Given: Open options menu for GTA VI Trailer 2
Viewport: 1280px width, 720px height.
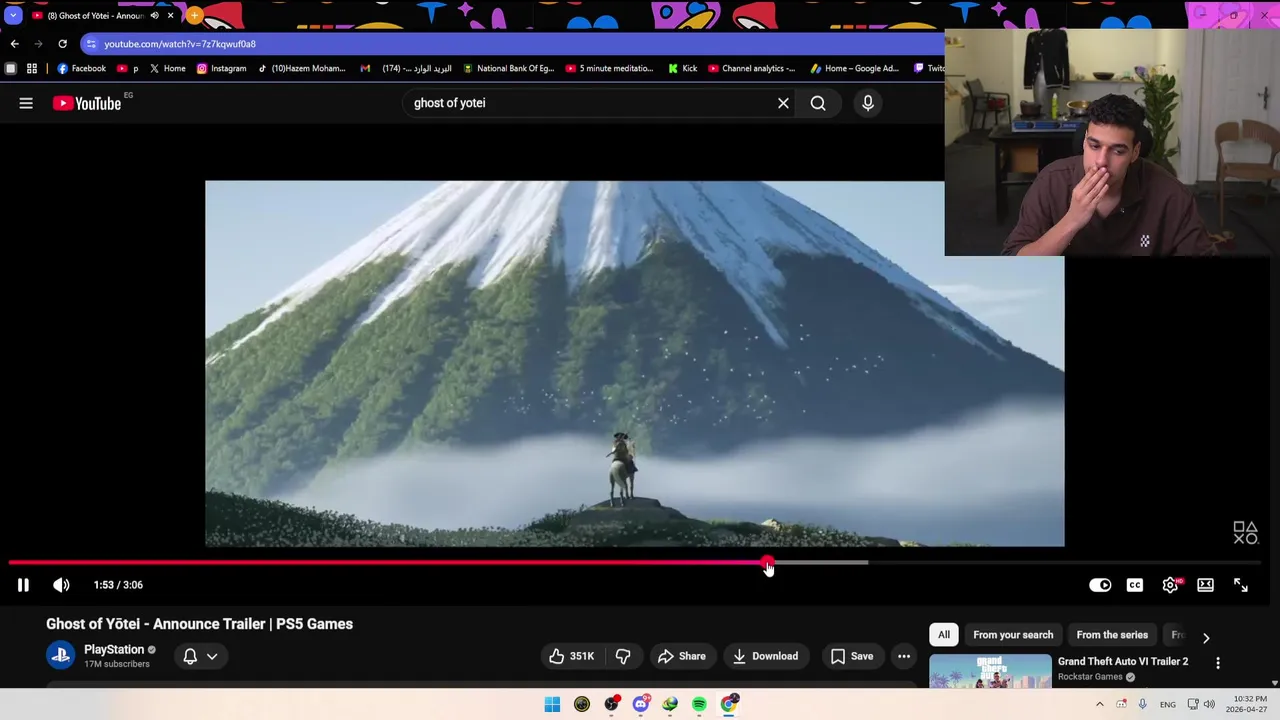Looking at the screenshot, I should 1218,663.
